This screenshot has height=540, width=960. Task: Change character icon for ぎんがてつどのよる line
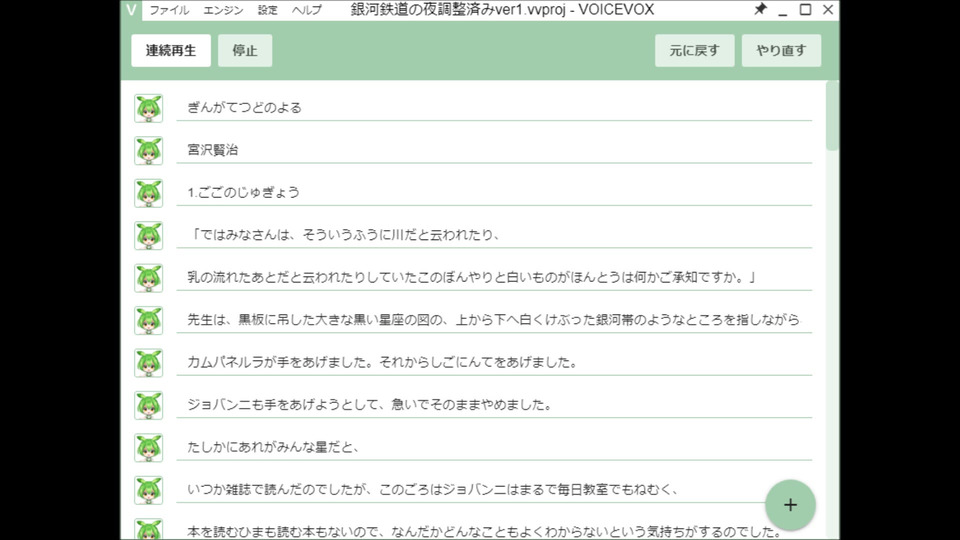tap(149, 108)
